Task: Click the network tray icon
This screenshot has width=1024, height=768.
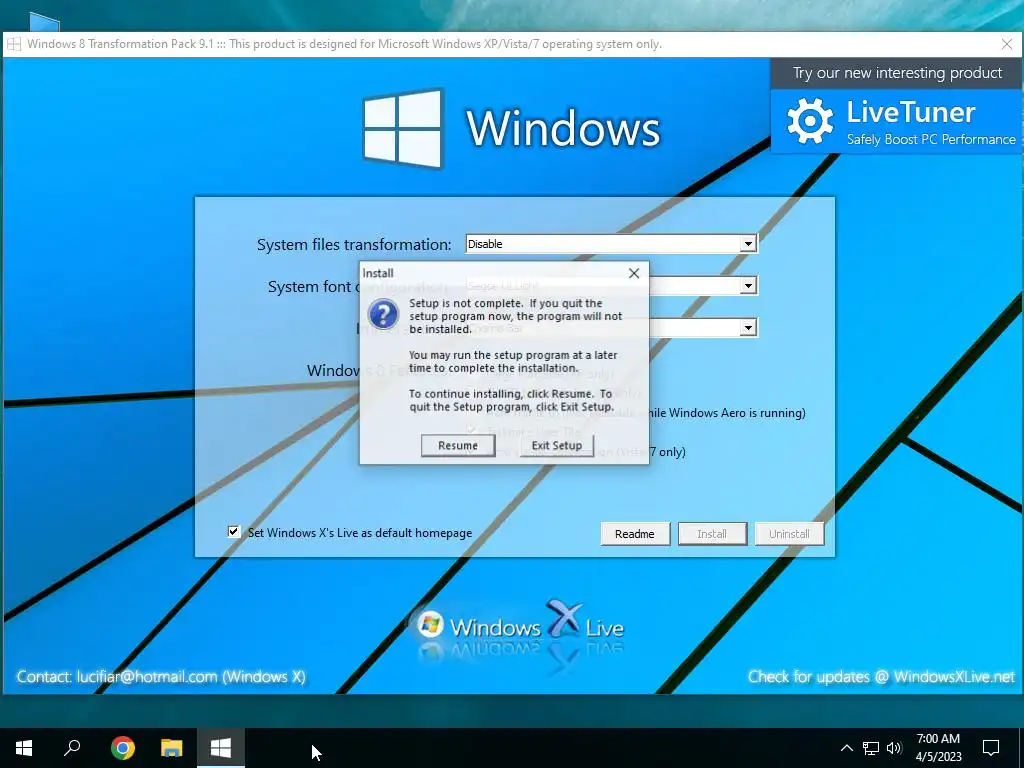Action: point(871,748)
